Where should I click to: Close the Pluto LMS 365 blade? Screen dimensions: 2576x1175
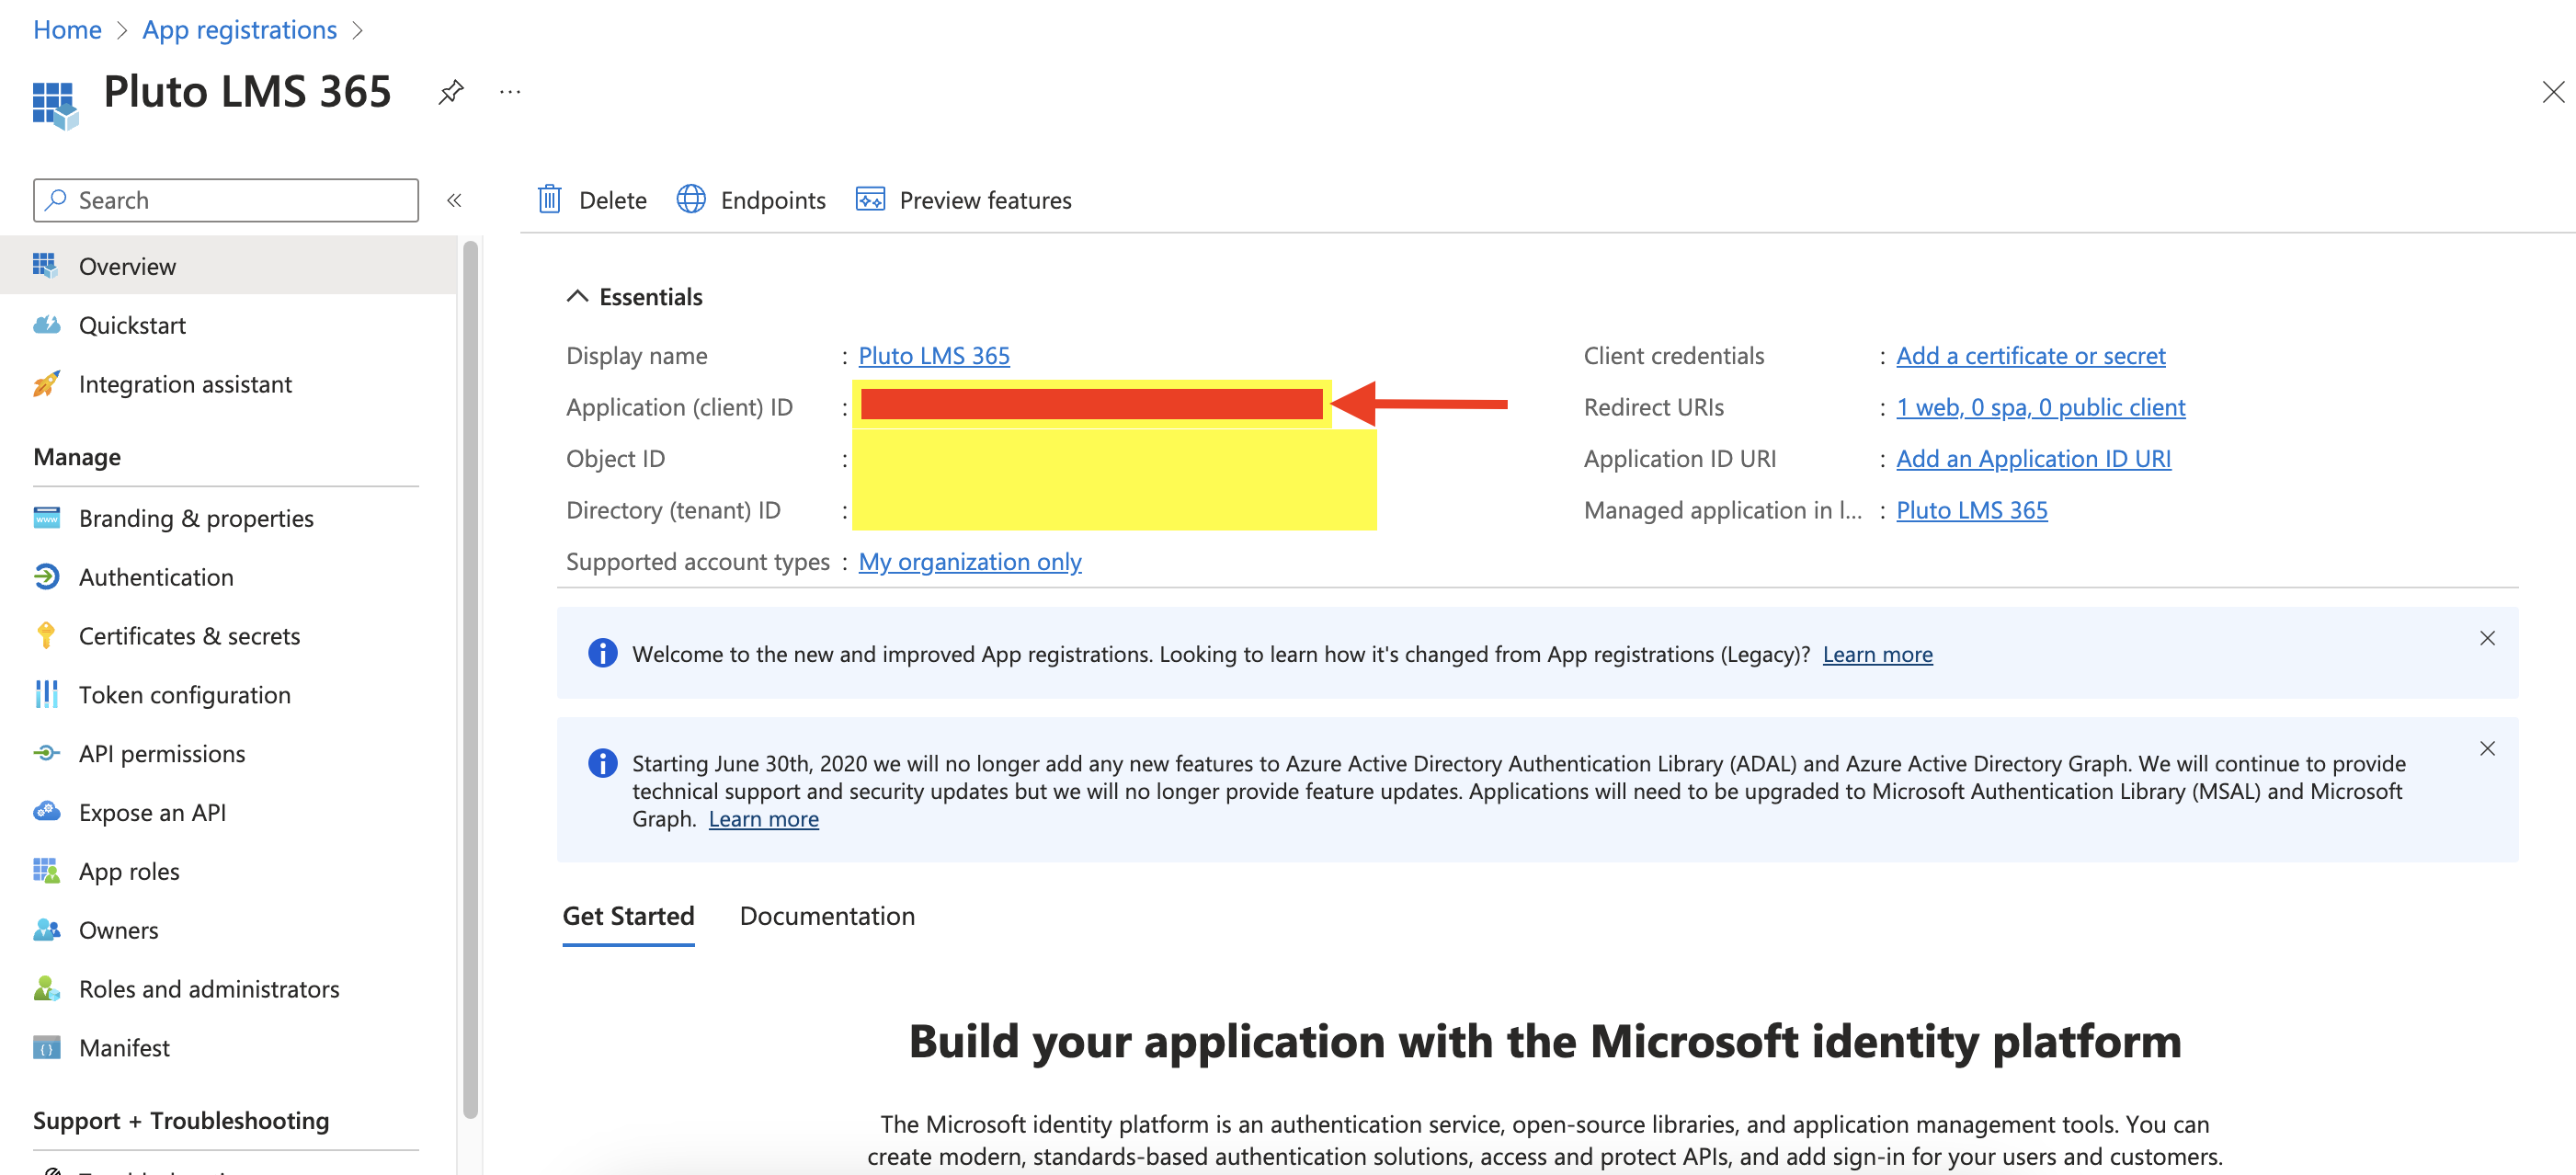pyautogui.click(x=2553, y=92)
